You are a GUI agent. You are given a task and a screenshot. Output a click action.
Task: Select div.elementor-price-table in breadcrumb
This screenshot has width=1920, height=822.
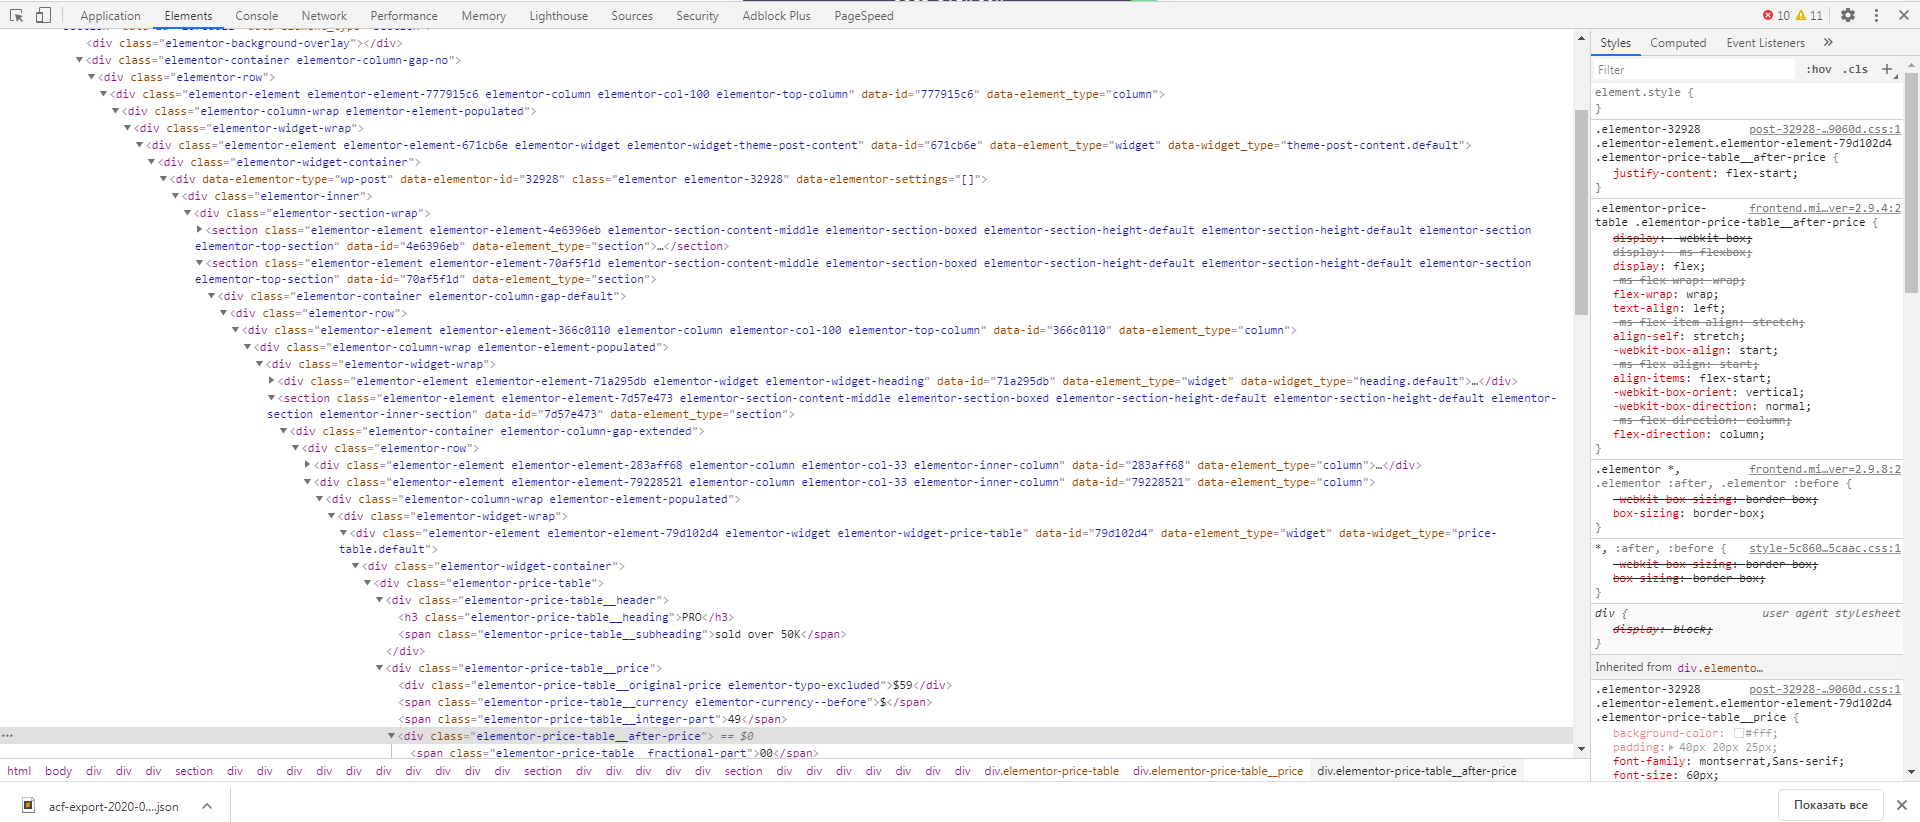[1051, 771]
